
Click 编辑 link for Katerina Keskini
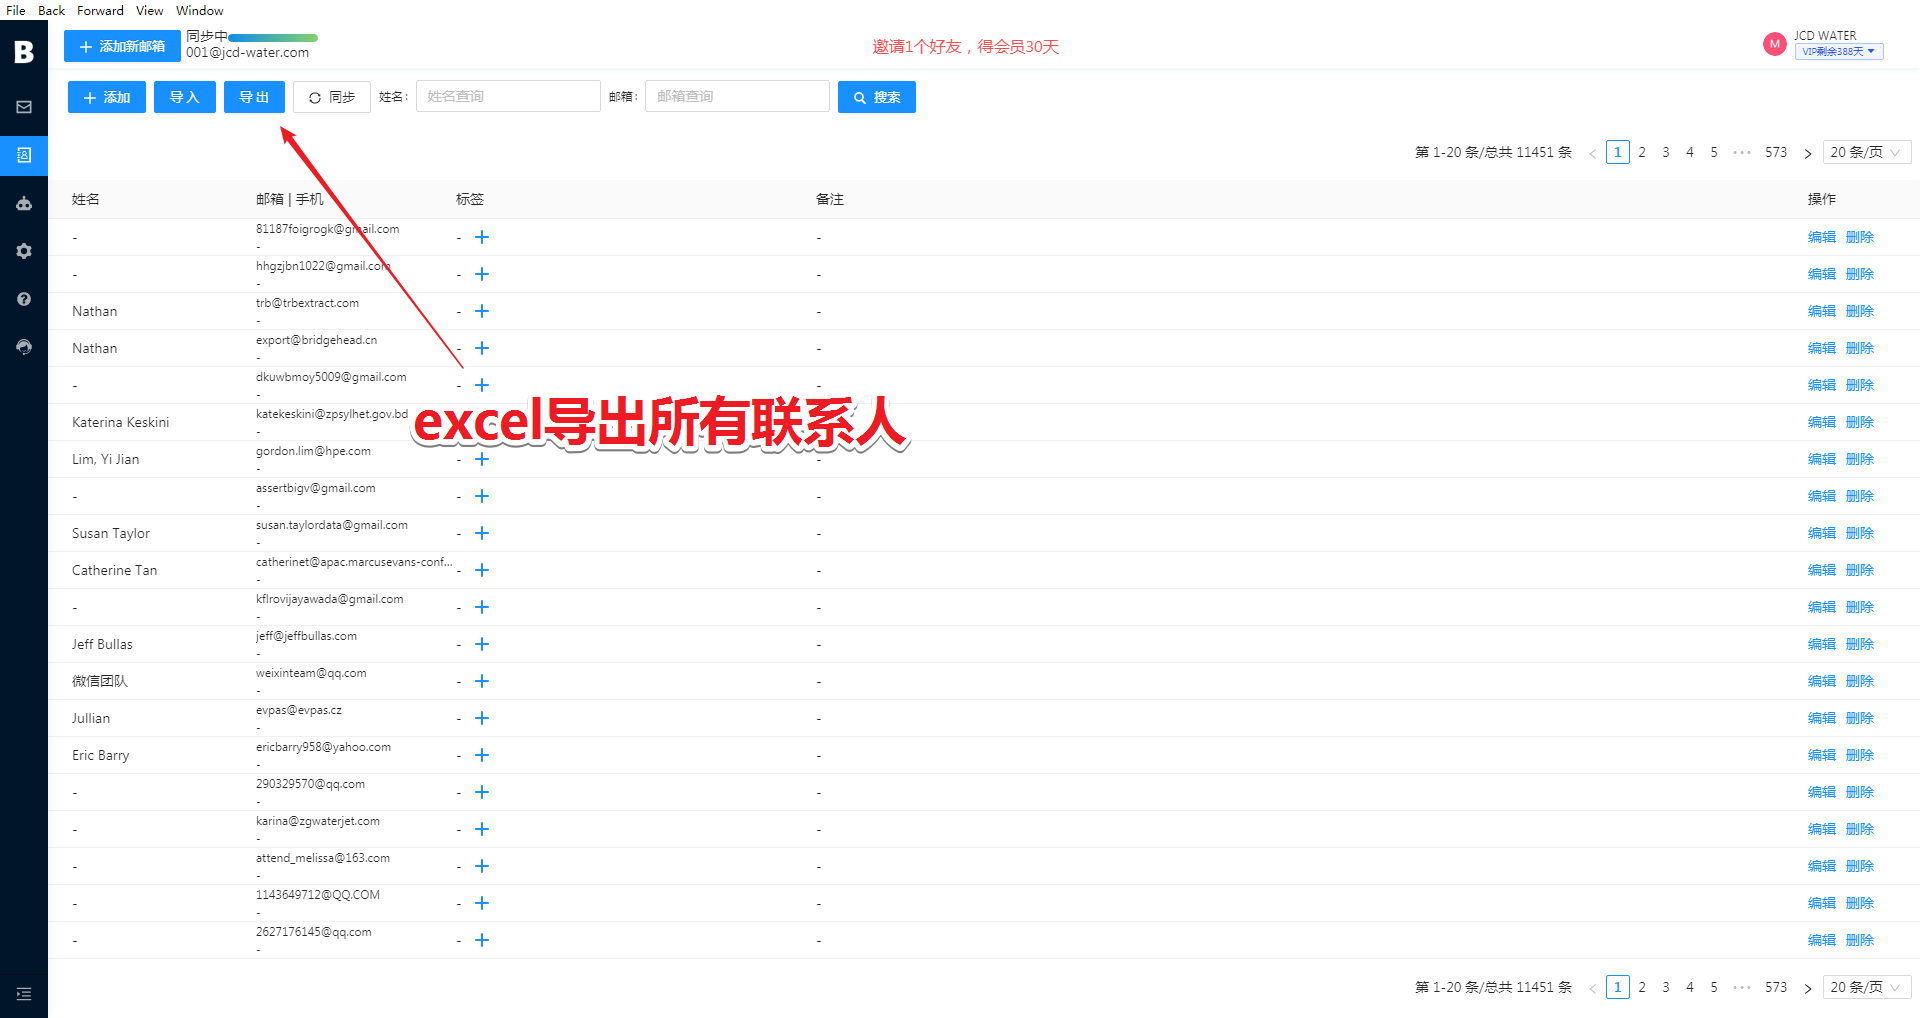point(1821,422)
